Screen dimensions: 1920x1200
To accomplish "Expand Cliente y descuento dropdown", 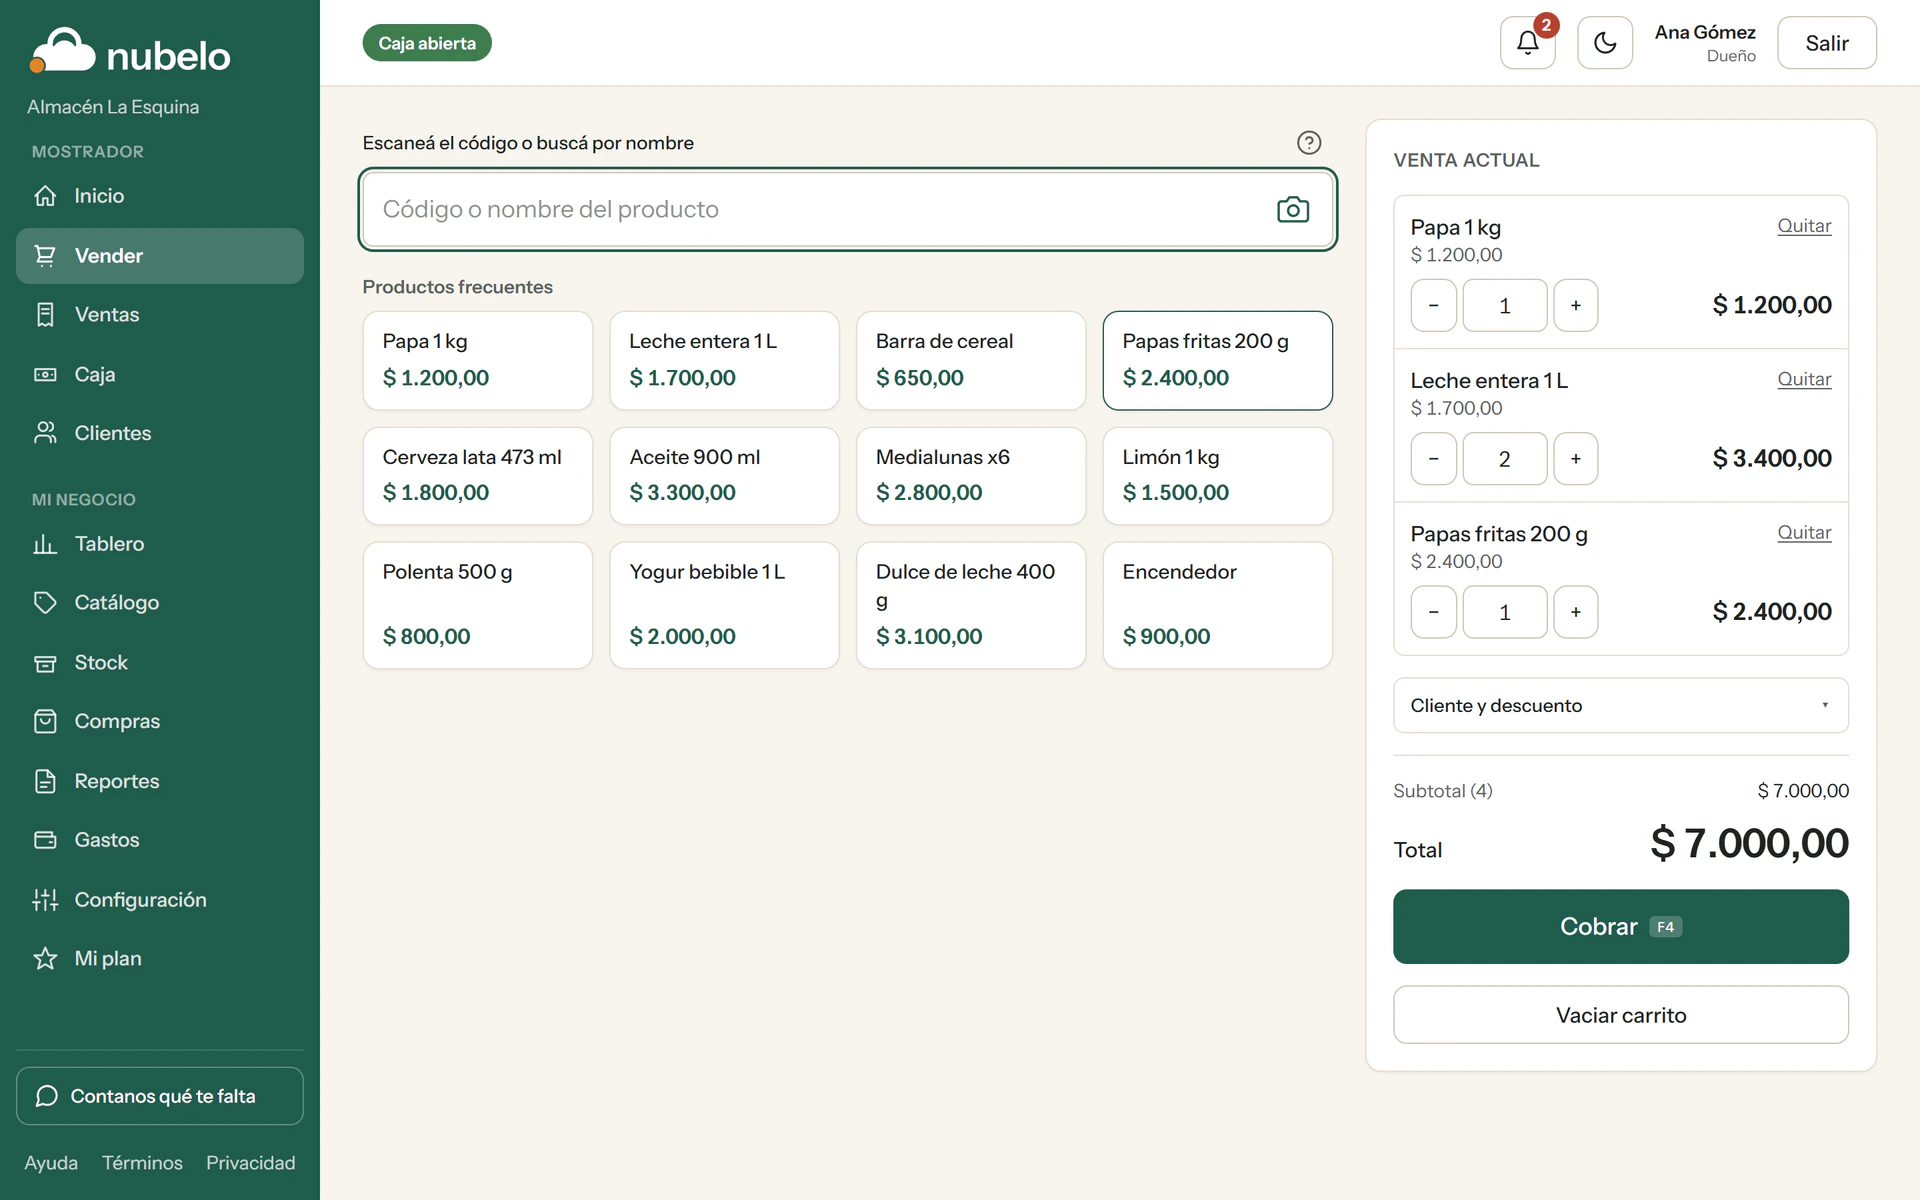I will [x=1620, y=706].
